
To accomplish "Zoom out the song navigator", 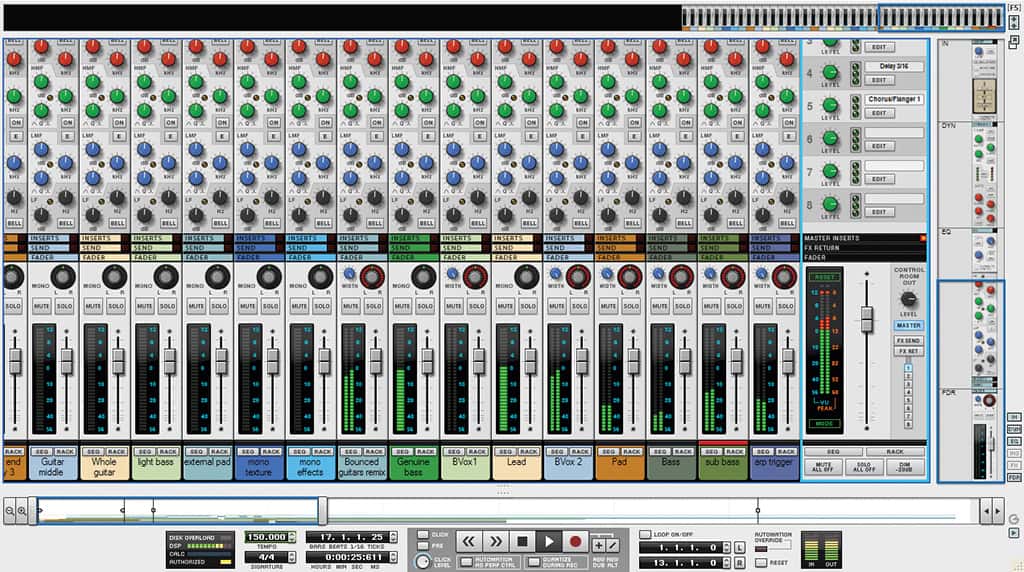I will click(10, 511).
